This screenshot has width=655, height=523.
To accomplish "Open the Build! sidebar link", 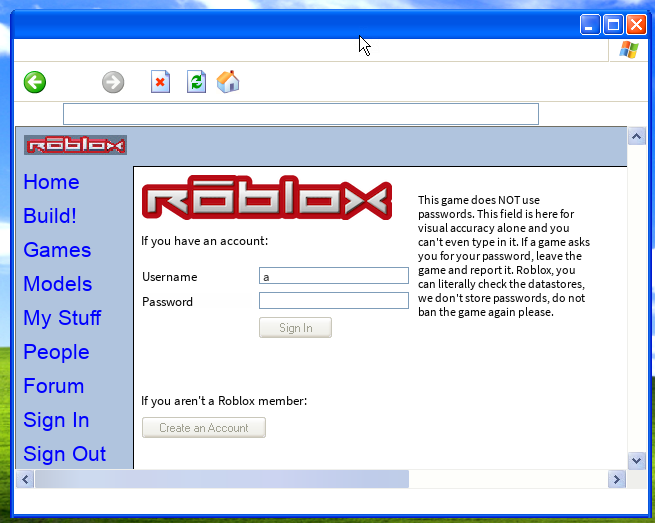I will point(50,216).
